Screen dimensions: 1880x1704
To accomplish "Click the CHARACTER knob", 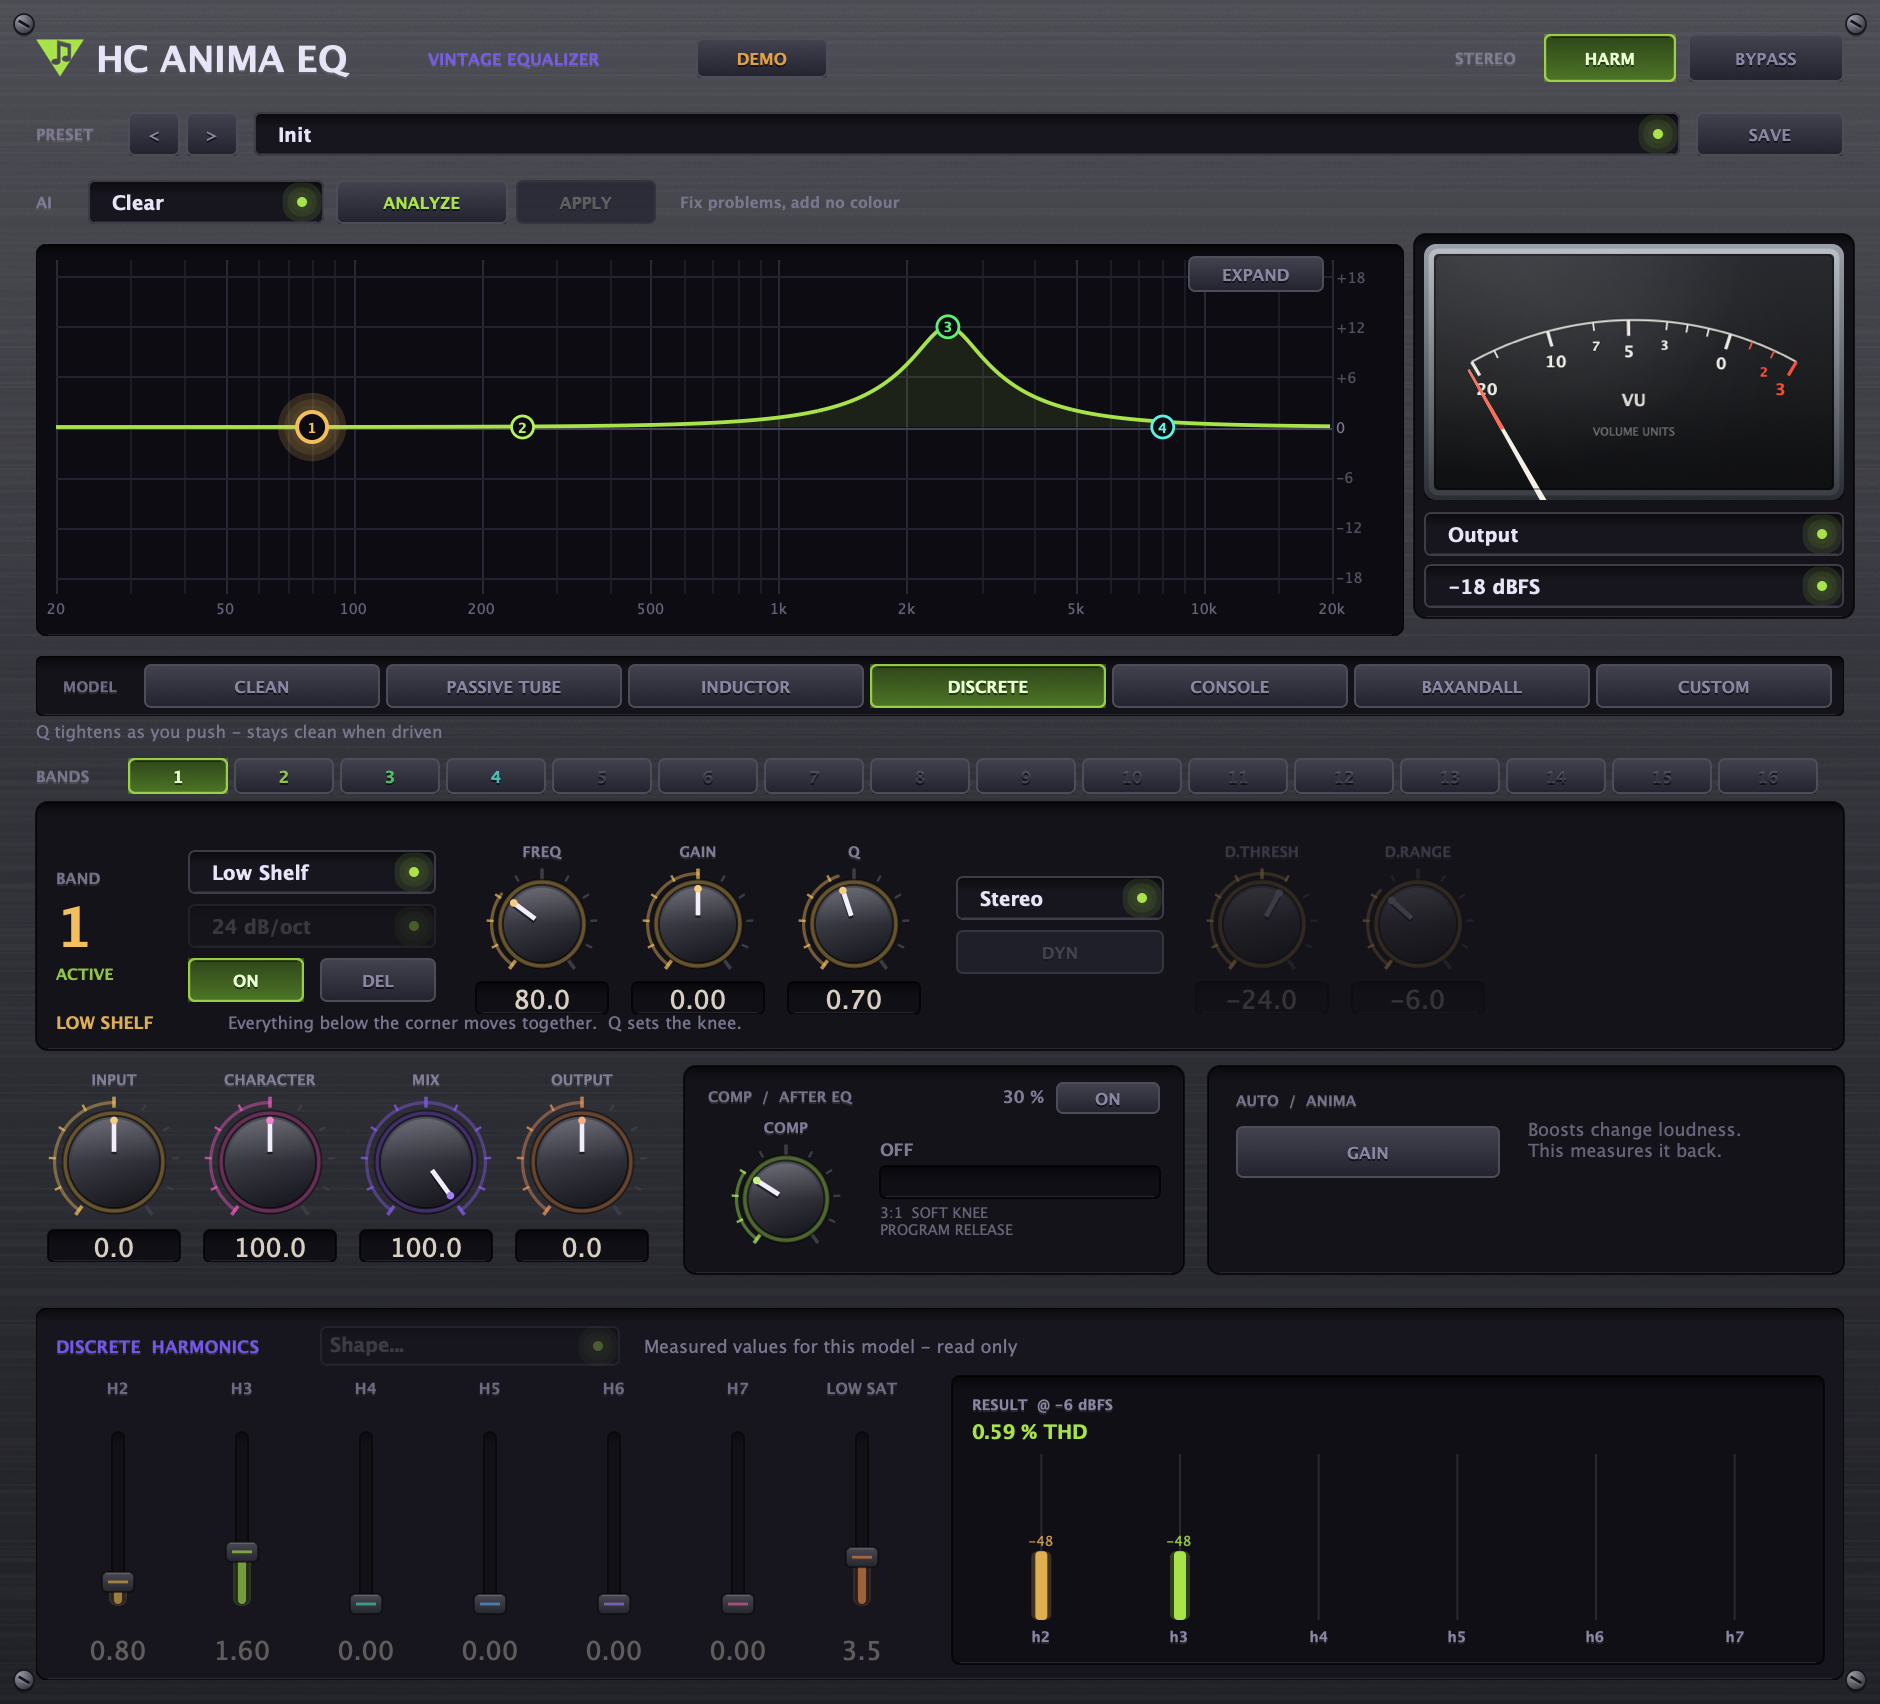I will (x=270, y=1161).
